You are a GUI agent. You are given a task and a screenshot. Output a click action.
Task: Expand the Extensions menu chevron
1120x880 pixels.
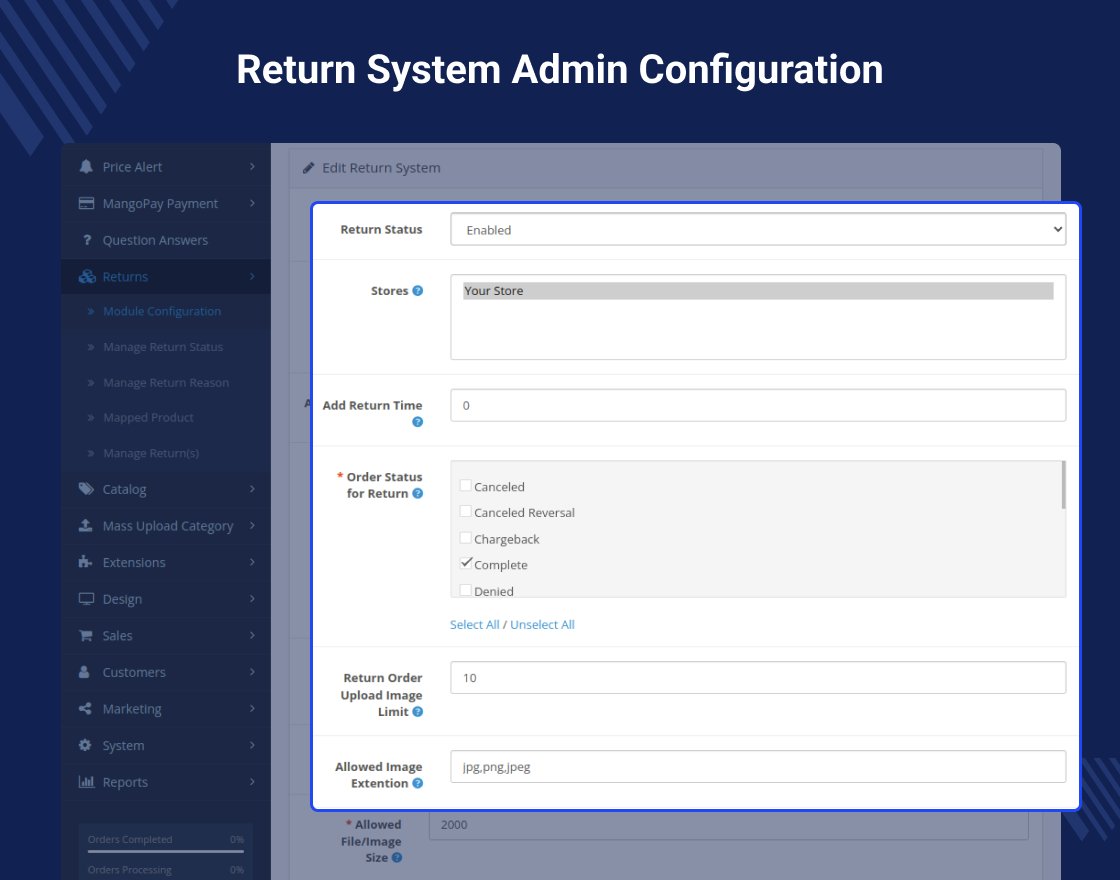point(252,562)
